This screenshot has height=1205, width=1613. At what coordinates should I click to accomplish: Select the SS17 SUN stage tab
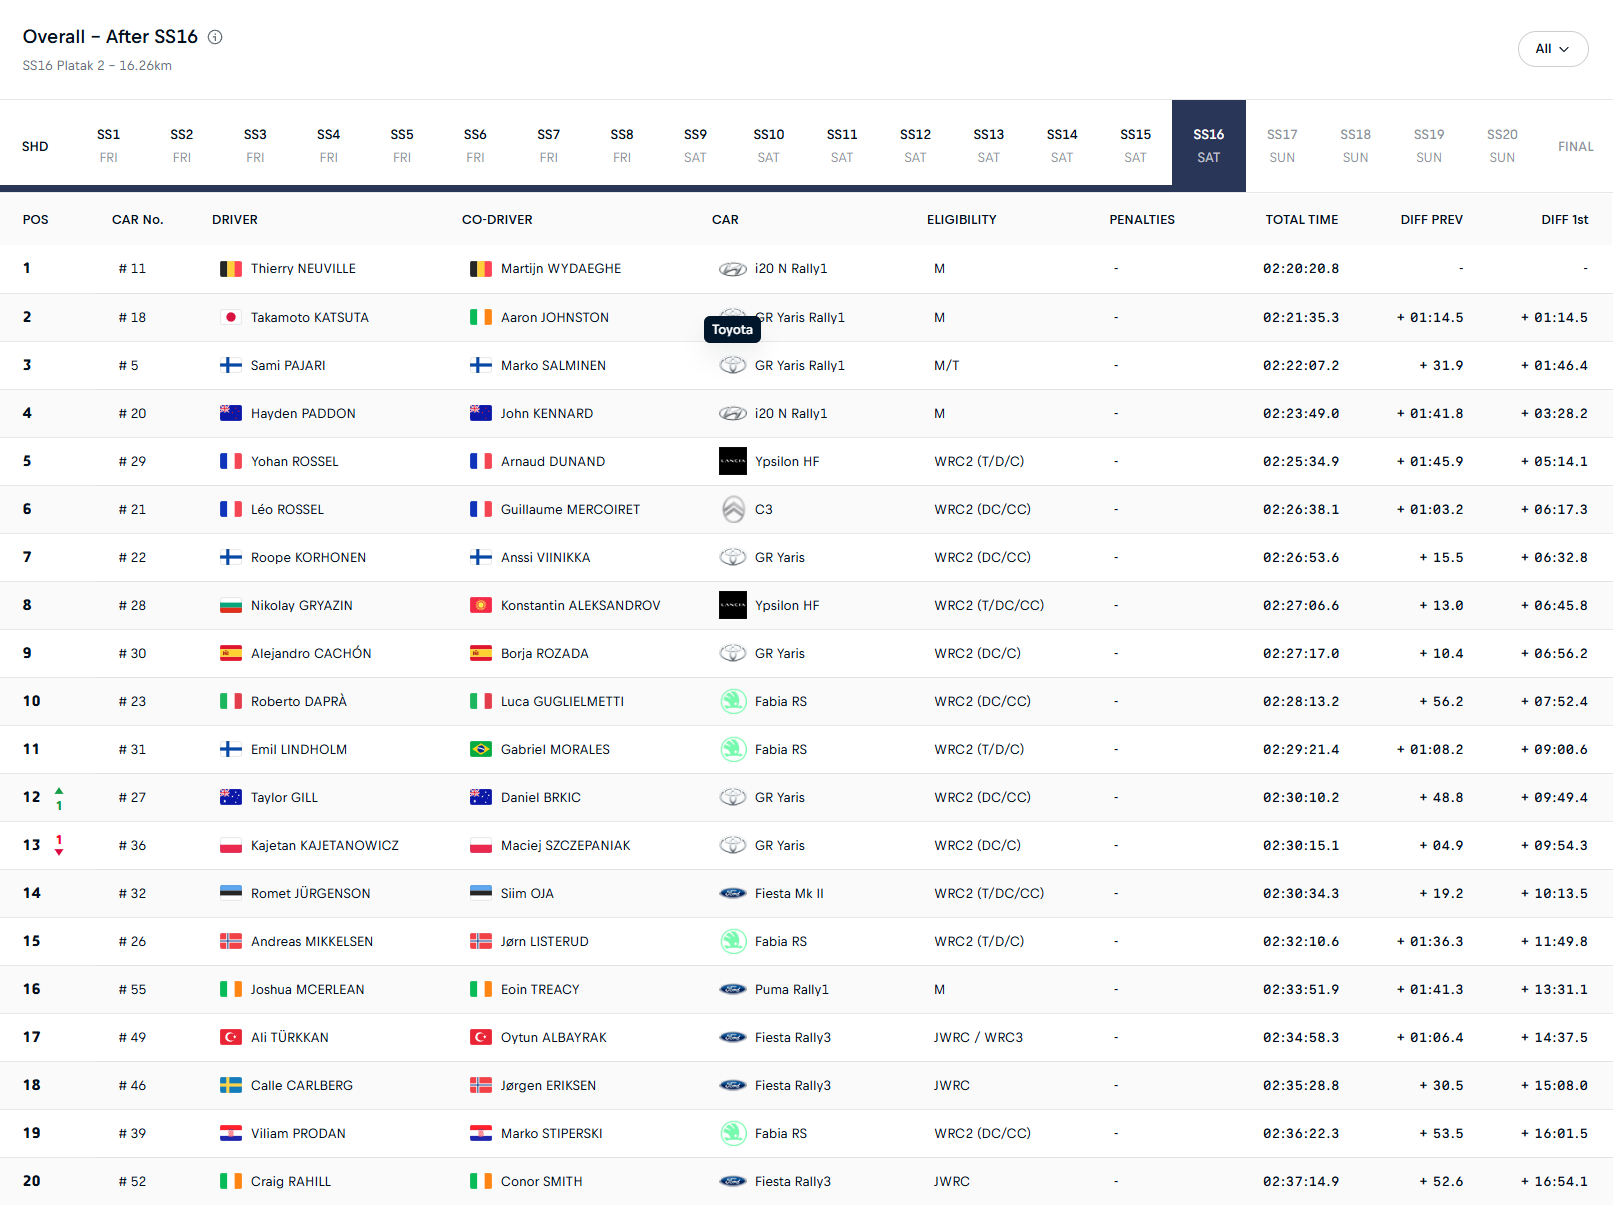[x=1282, y=146]
